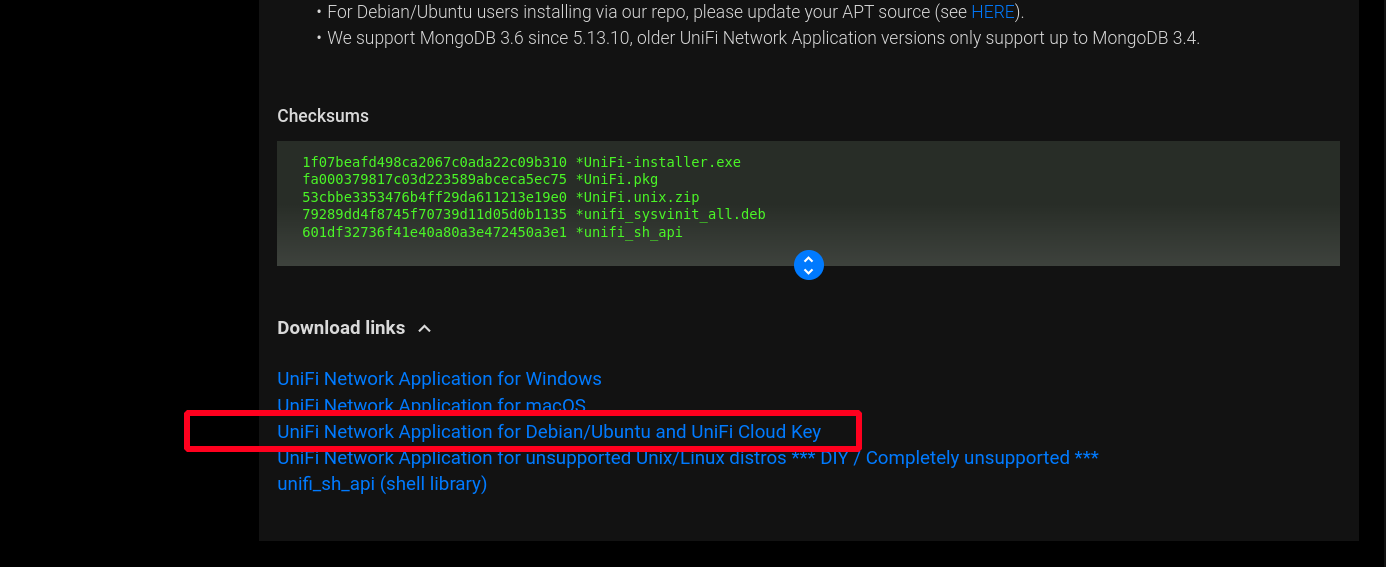1386x567 pixels.
Task: Collapse the Download links chevron
Action: (x=424, y=328)
